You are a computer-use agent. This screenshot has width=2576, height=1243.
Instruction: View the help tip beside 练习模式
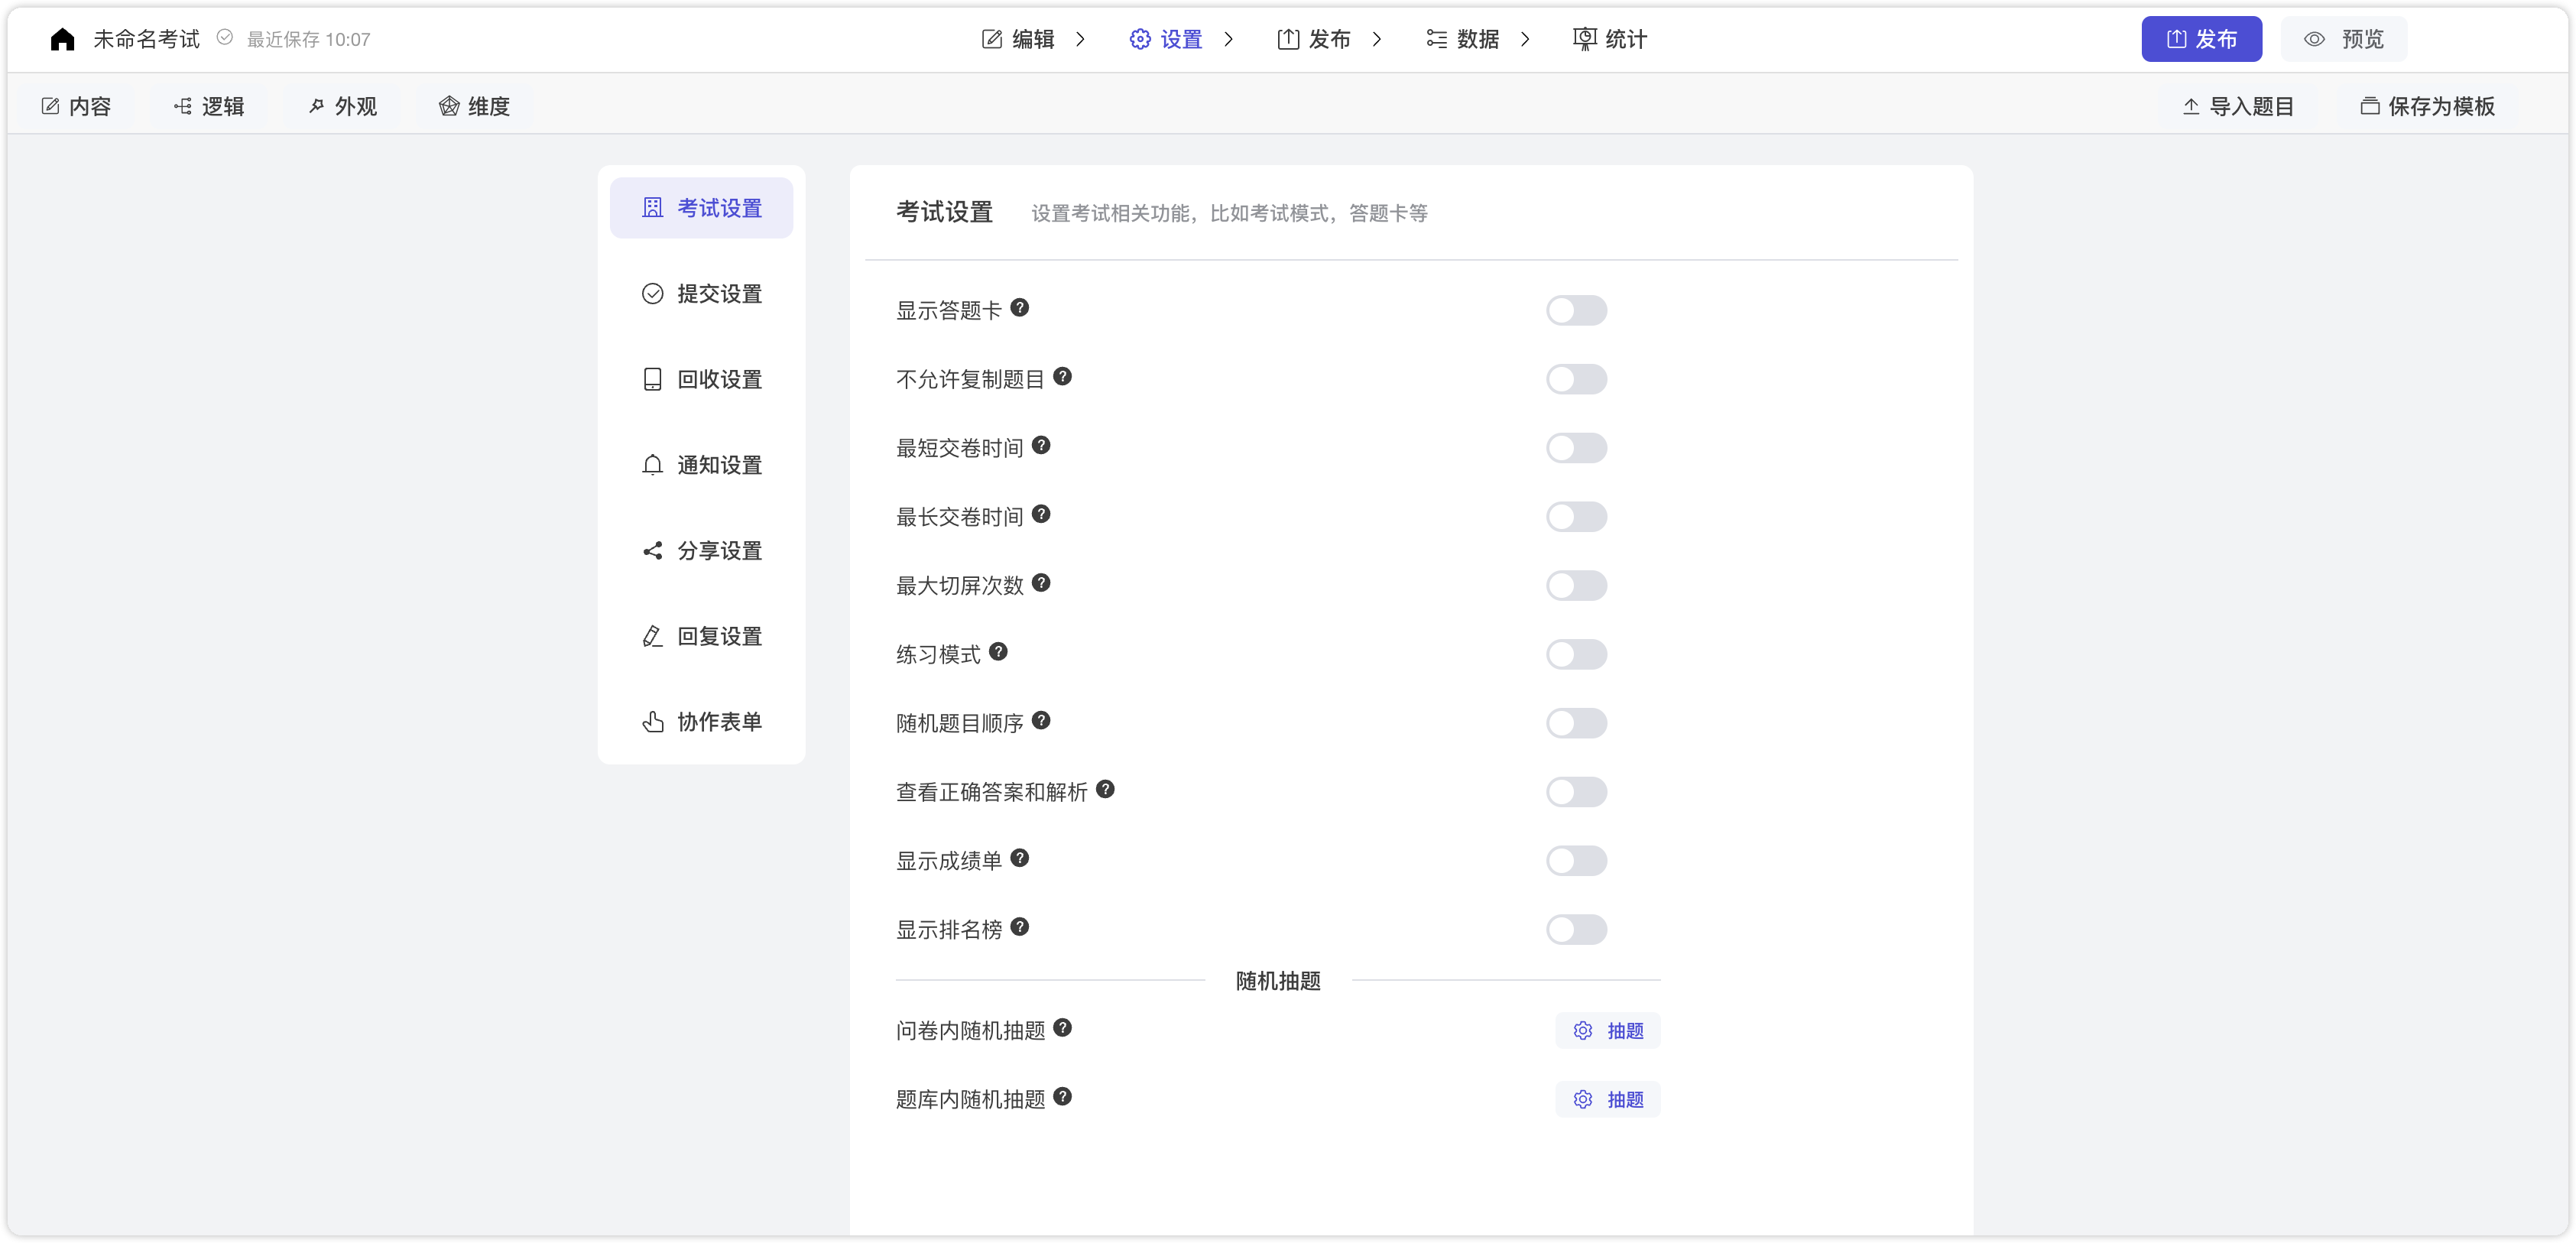coord(998,651)
